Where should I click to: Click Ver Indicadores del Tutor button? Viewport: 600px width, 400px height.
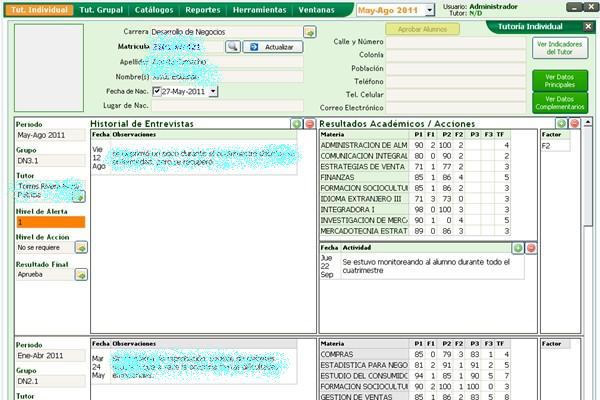tap(560, 49)
